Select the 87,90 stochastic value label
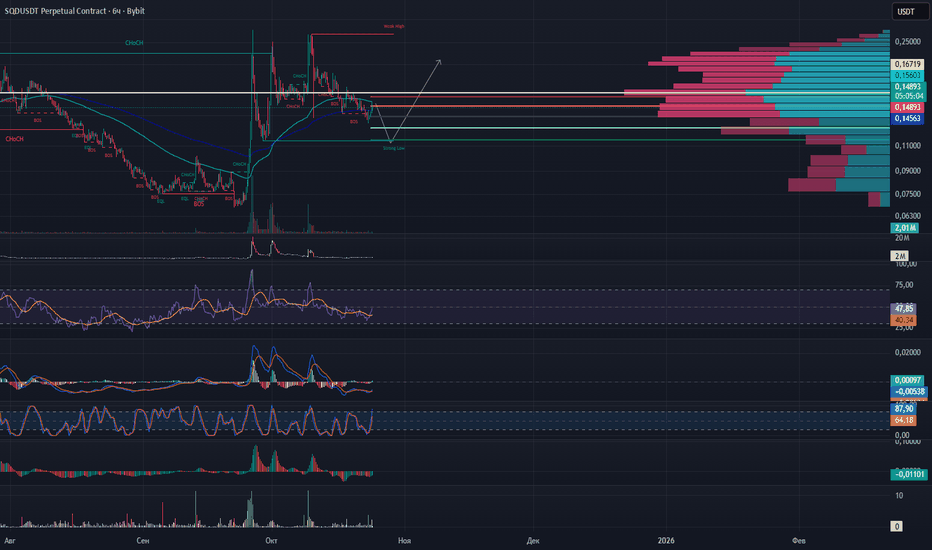The image size is (932, 550). coord(903,409)
